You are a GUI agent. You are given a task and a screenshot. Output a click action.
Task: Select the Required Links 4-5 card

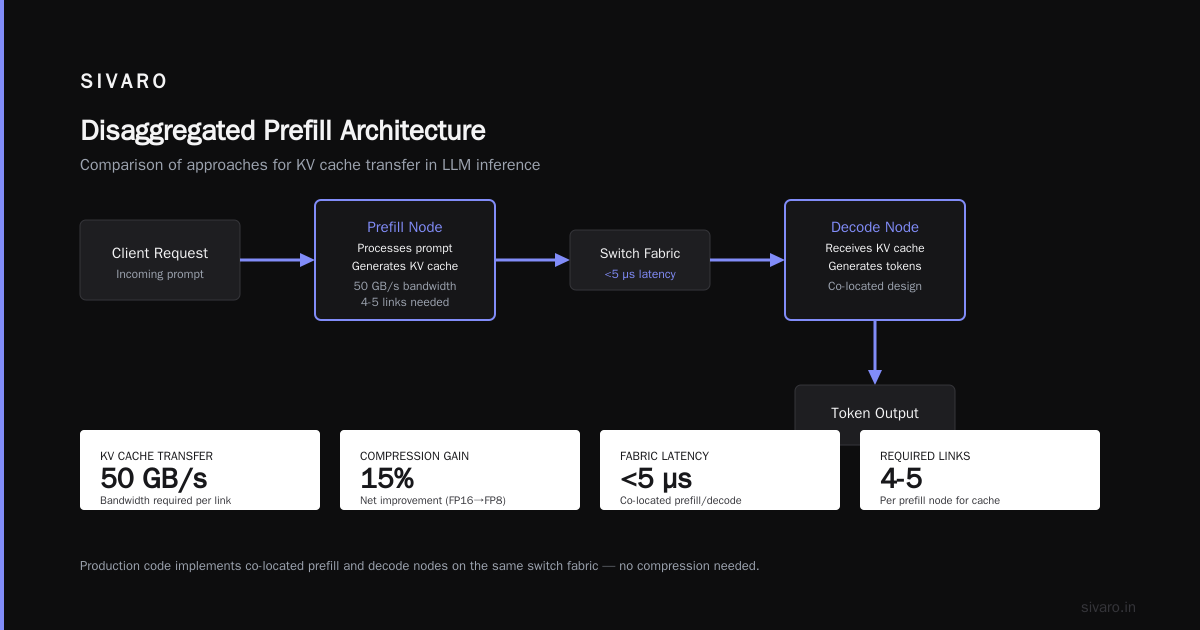point(980,470)
